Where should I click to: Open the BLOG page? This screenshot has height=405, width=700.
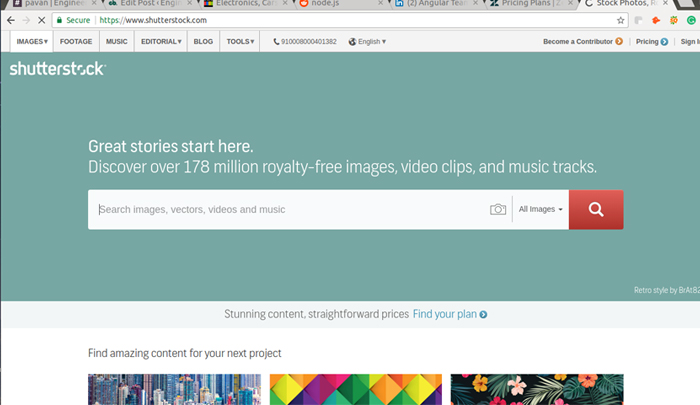tap(203, 42)
